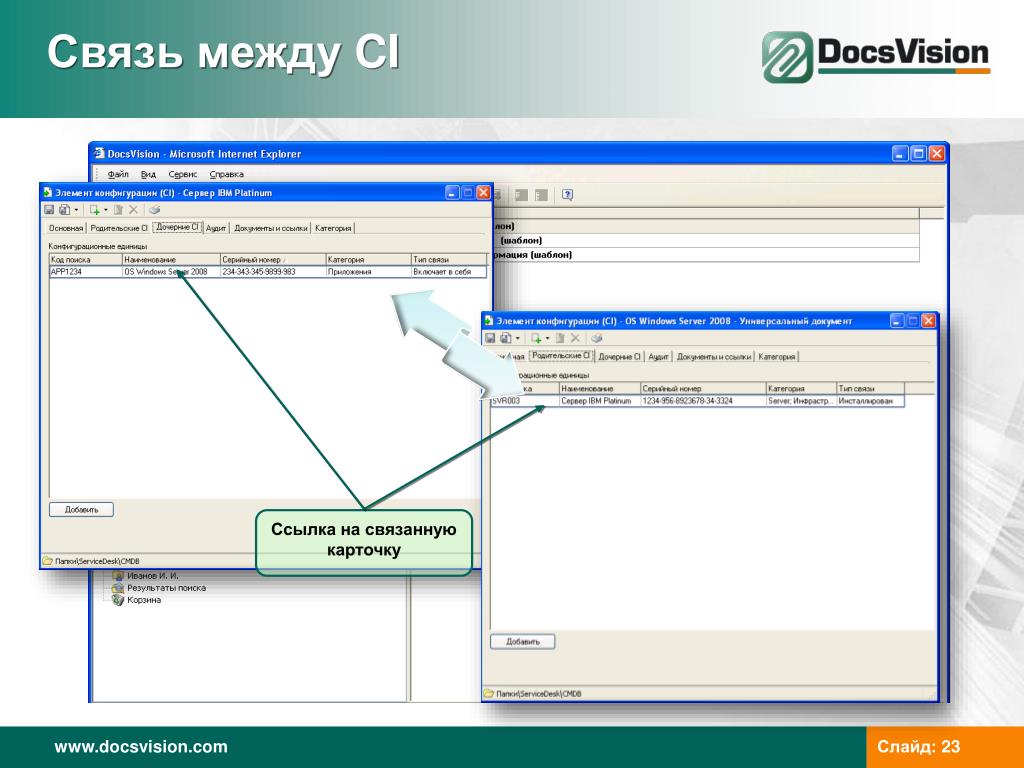The width and height of the screenshot is (1024, 768).
Task: Open Документы и ссылки tab in Сервер IBM Platinum window
Action: 270,228
